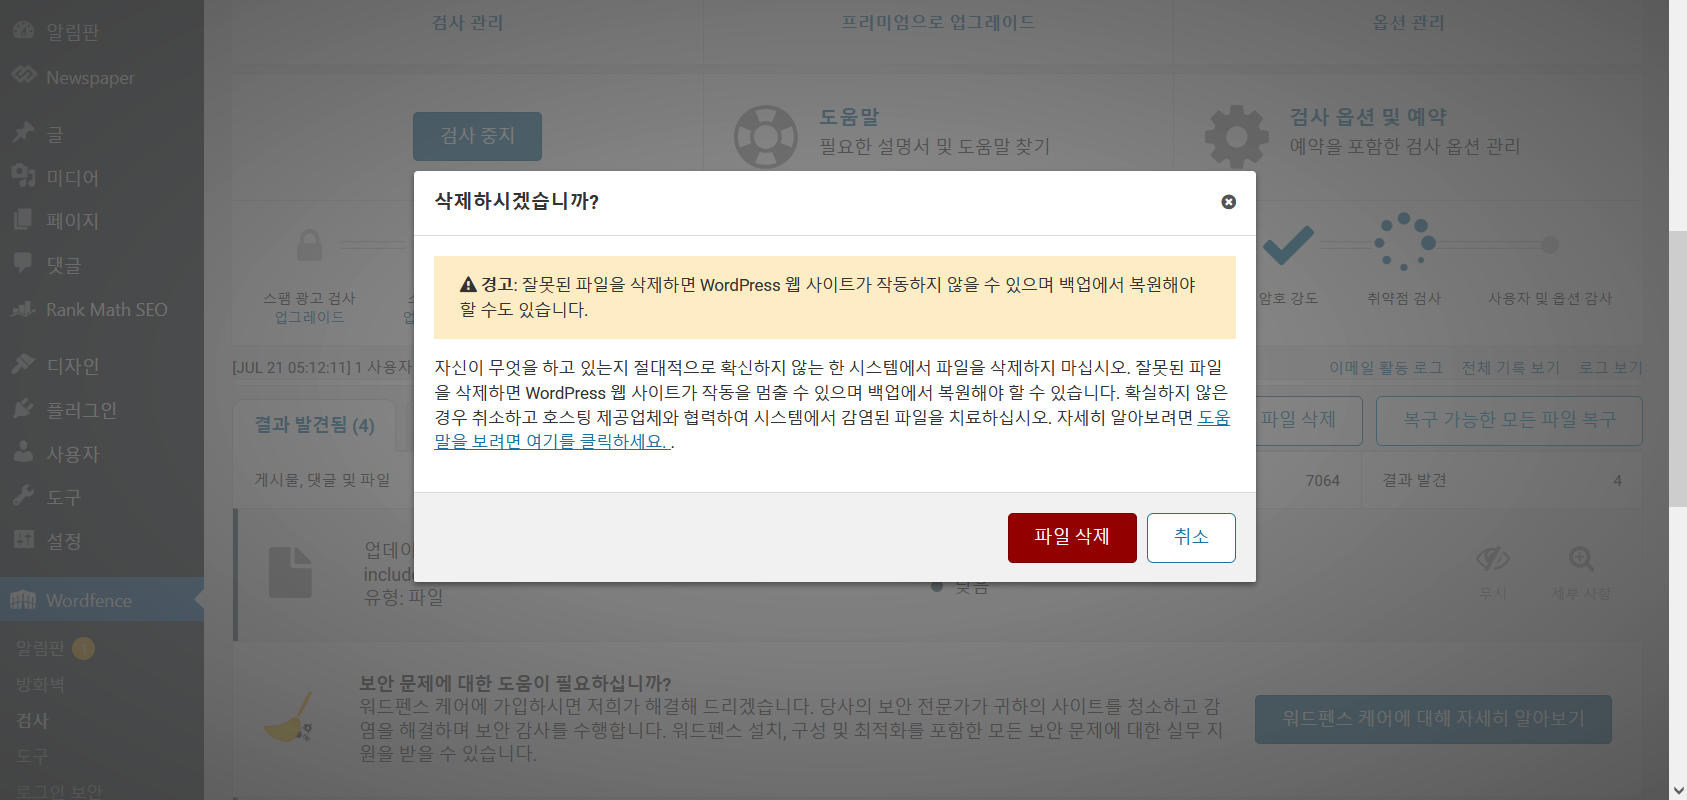Cancel the dialog with 취소 button
Viewport: 1687px width, 800px height.
click(1191, 538)
